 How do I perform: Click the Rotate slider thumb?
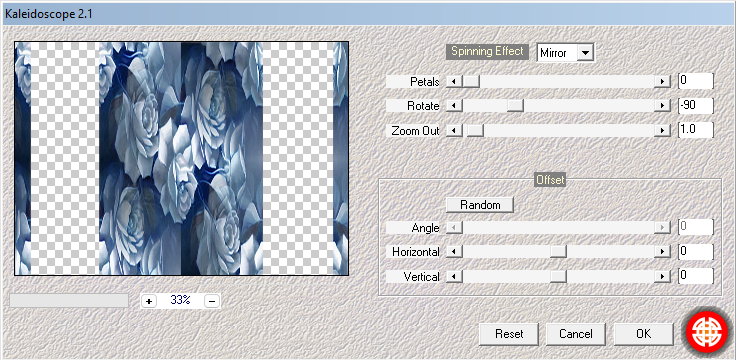(x=515, y=106)
